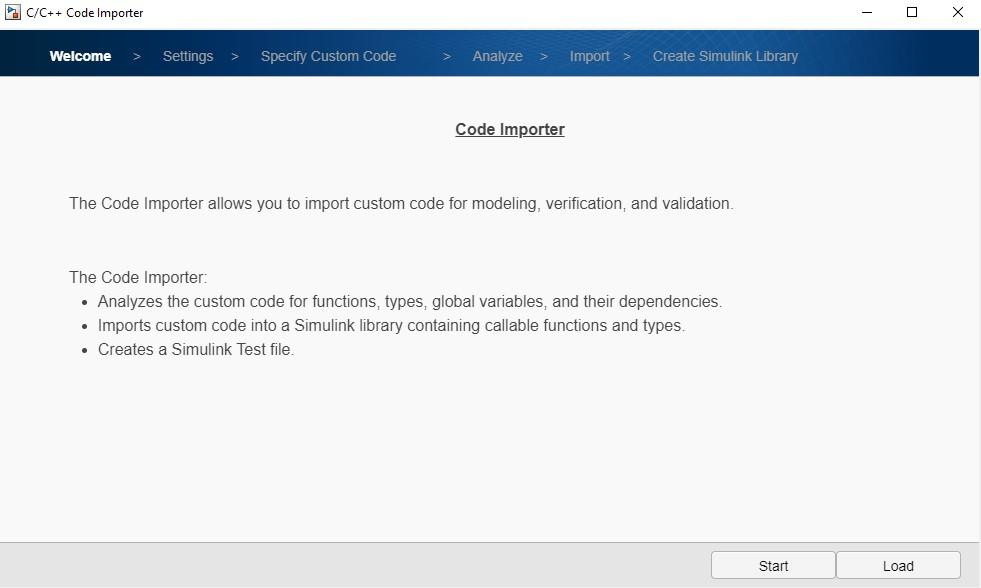Minimize the C/C++ Code Importer window
Viewport: 981px width, 588px height.
coord(867,12)
